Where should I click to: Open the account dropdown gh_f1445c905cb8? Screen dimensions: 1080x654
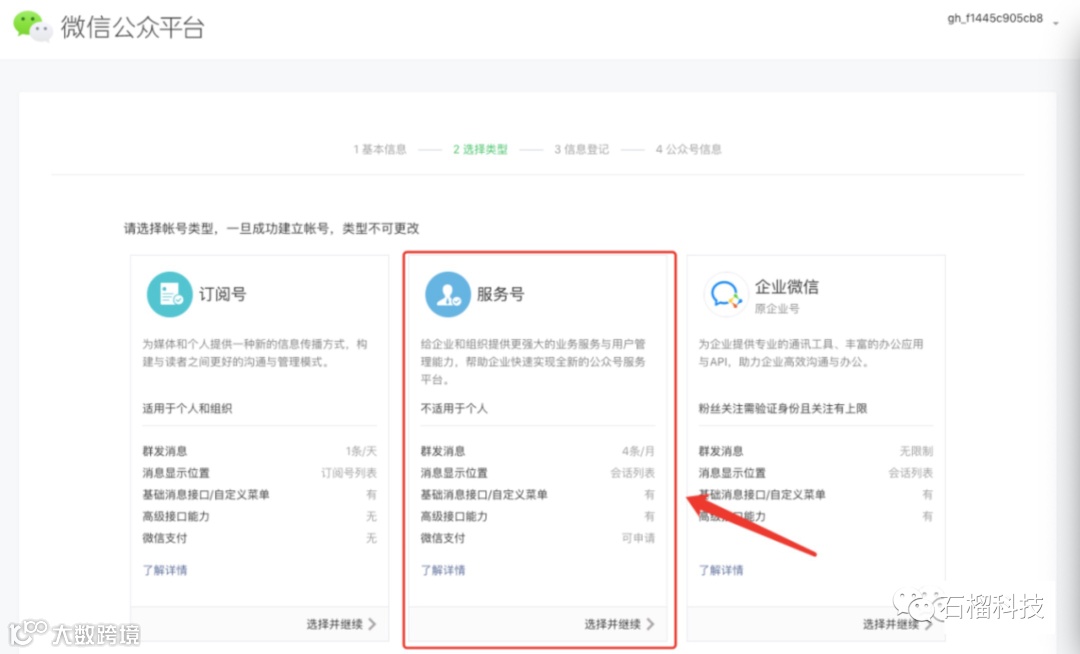tap(1003, 19)
